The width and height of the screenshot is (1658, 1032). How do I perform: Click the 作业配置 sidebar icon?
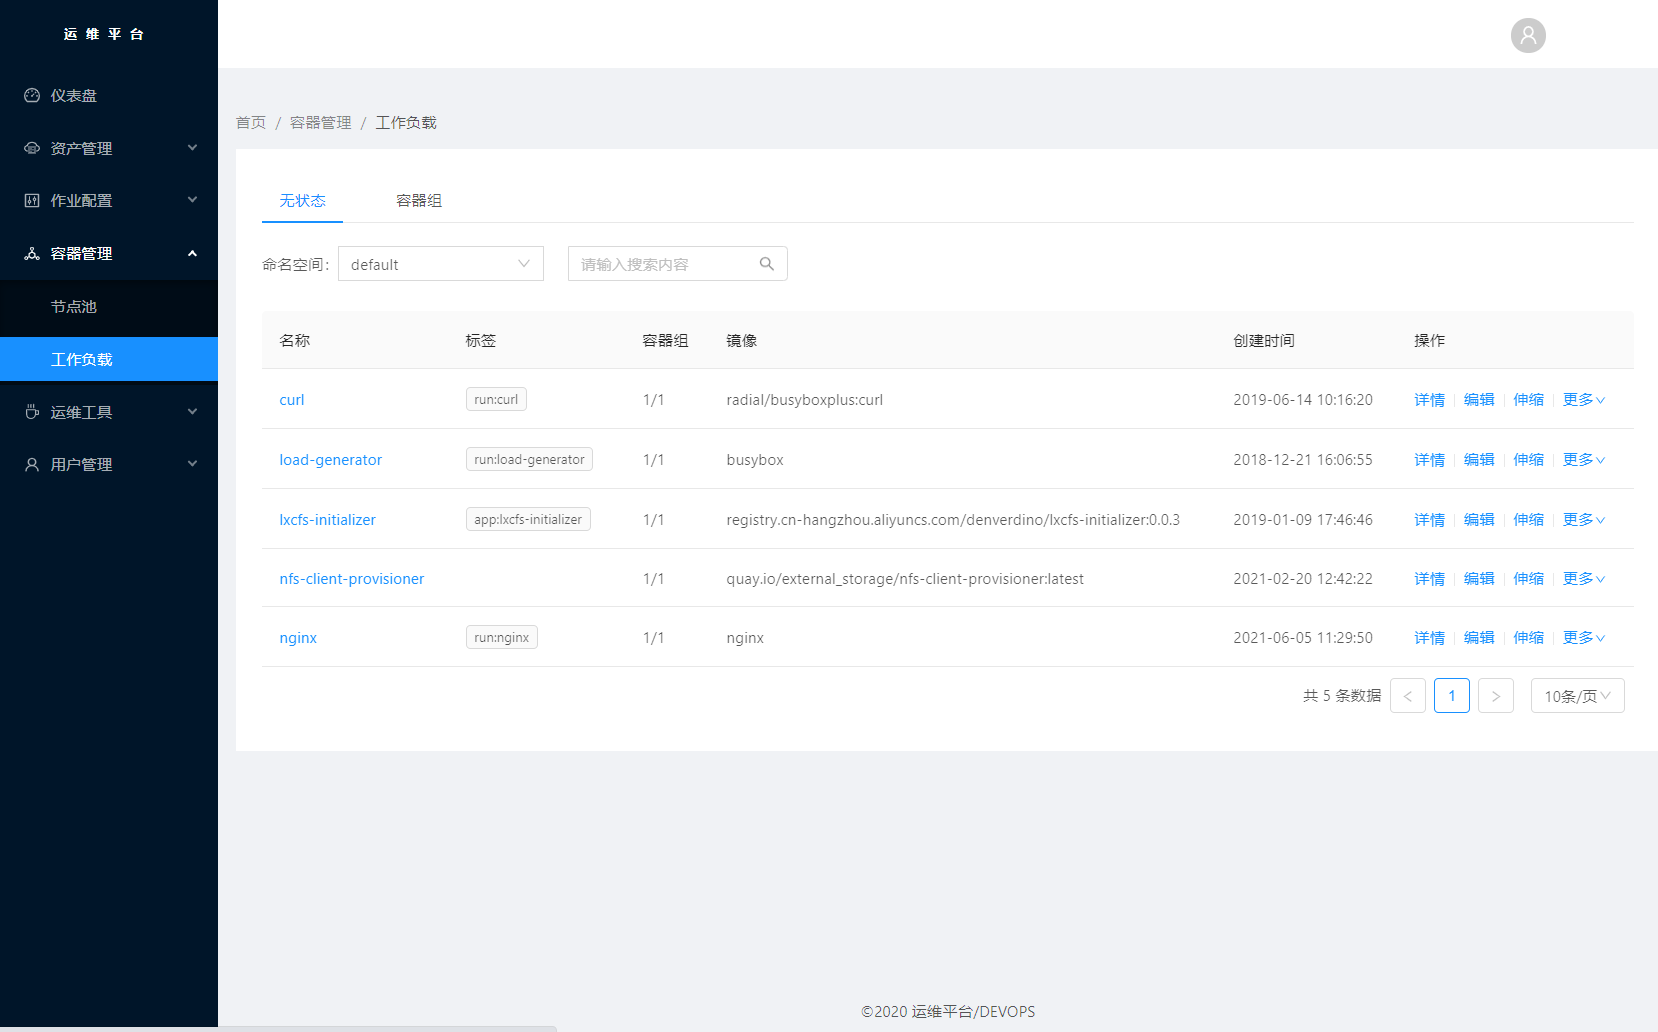[32, 200]
